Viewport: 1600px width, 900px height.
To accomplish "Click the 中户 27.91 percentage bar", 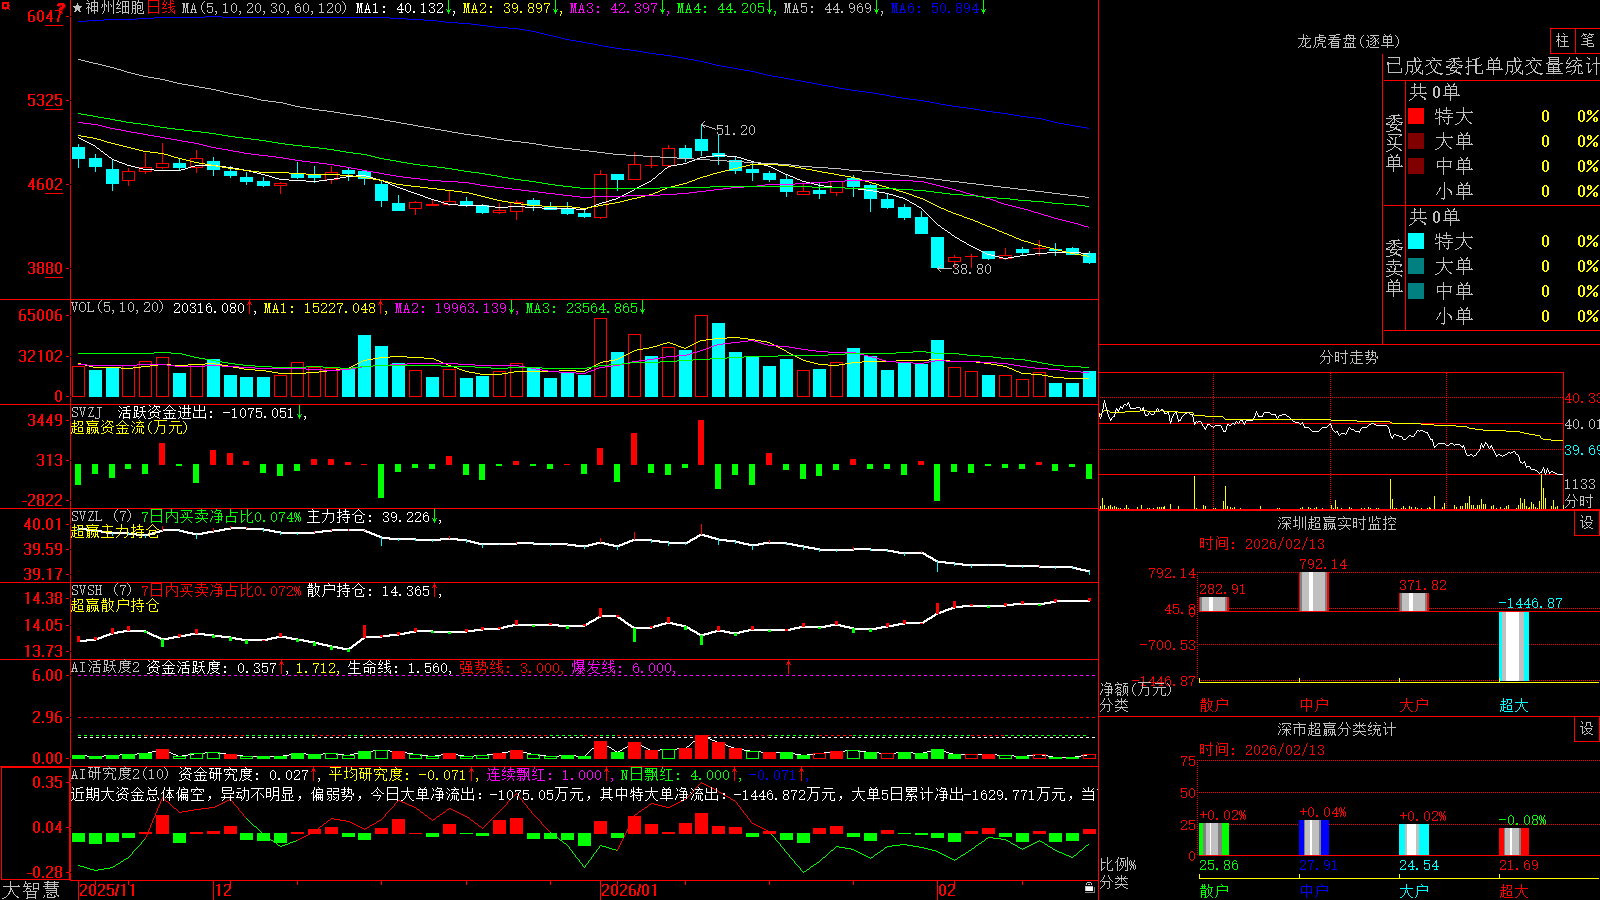I will (x=1314, y=838).
